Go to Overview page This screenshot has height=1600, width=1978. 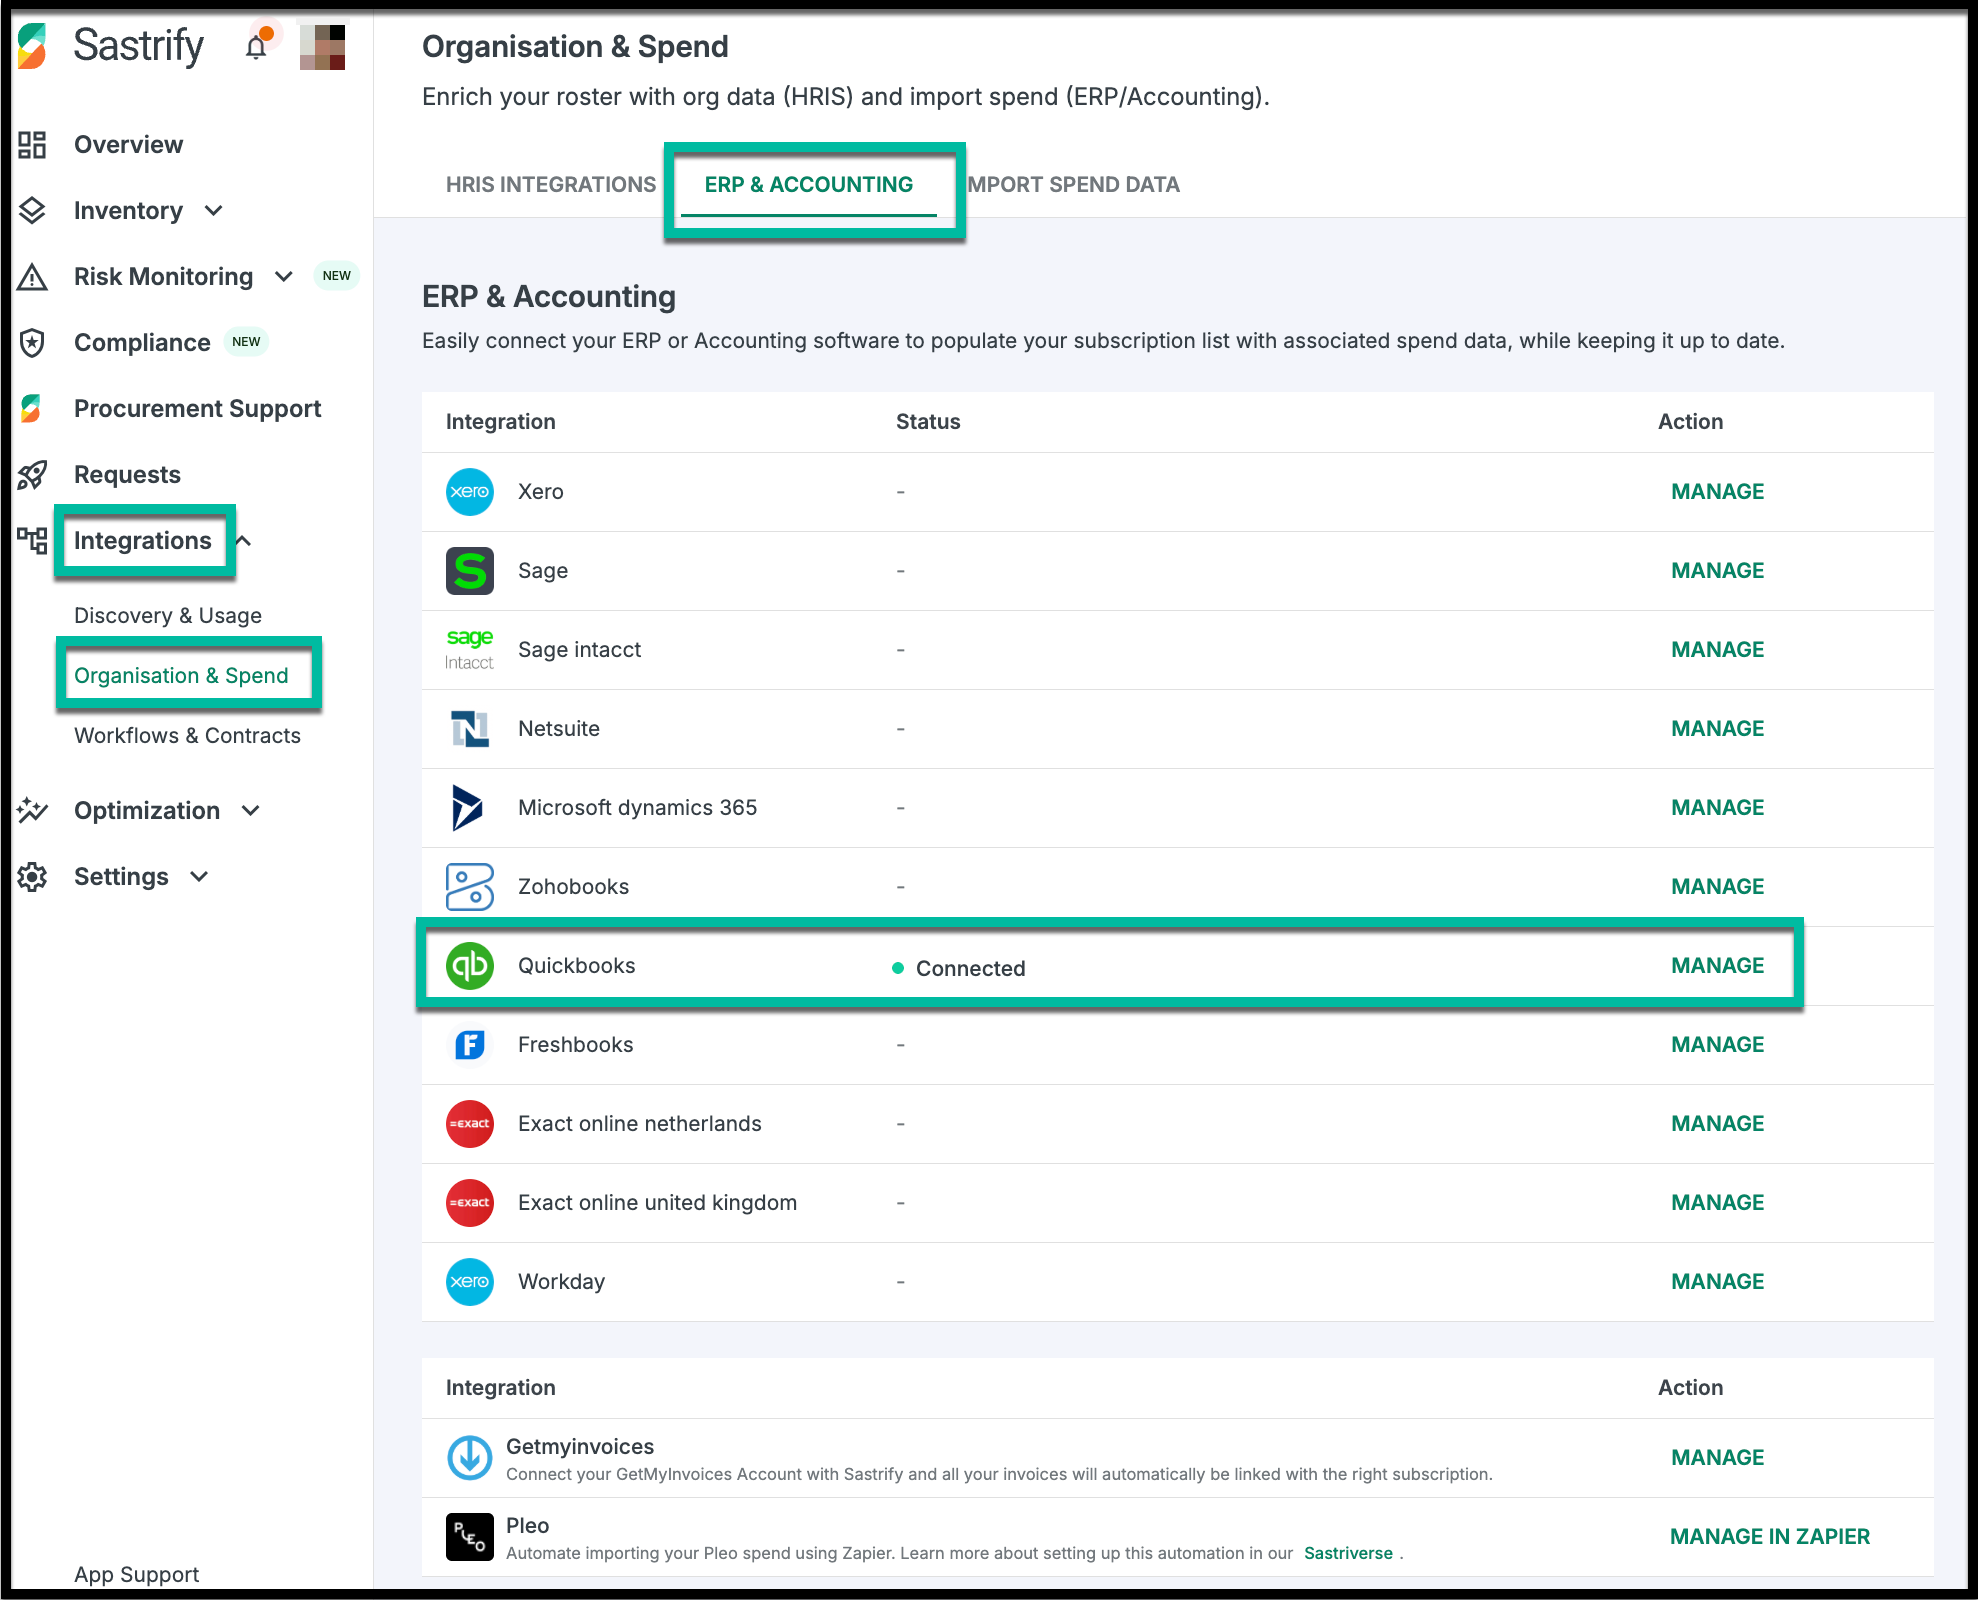point(129,145)
